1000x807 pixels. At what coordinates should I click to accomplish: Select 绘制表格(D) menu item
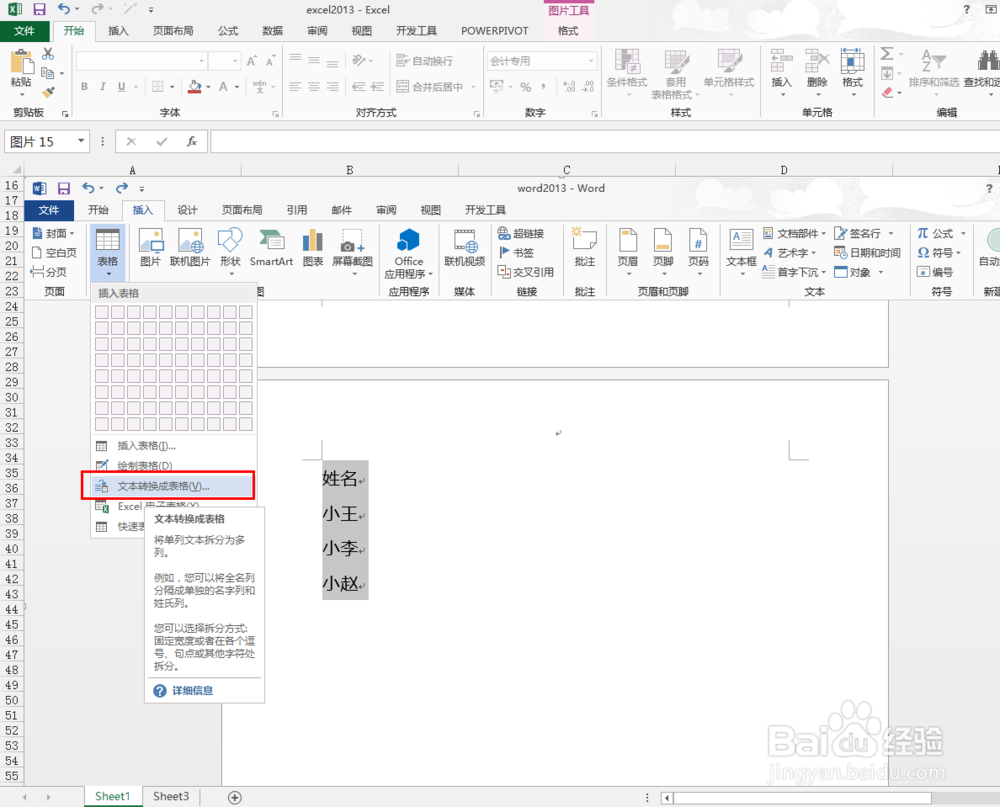[173, 466]
